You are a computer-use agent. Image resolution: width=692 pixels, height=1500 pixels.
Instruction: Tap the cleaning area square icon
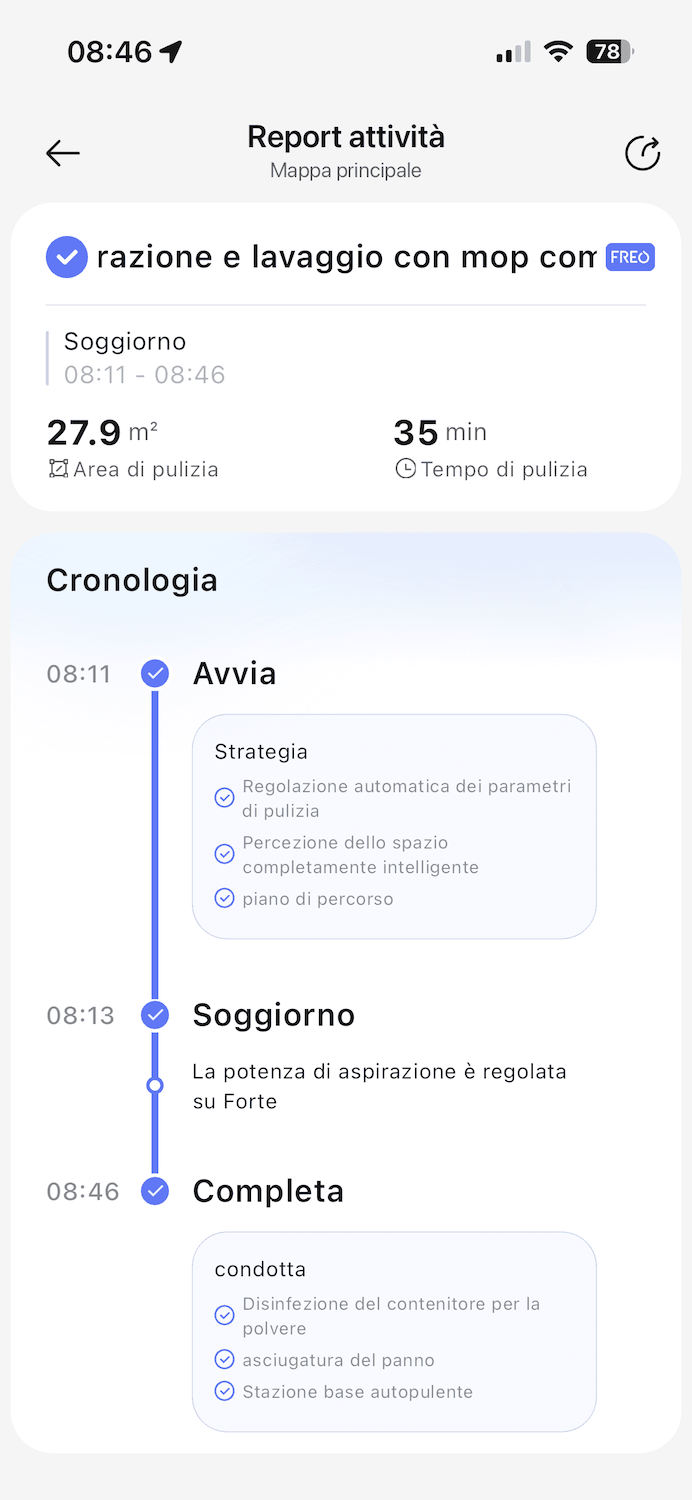tap(59, 469)
